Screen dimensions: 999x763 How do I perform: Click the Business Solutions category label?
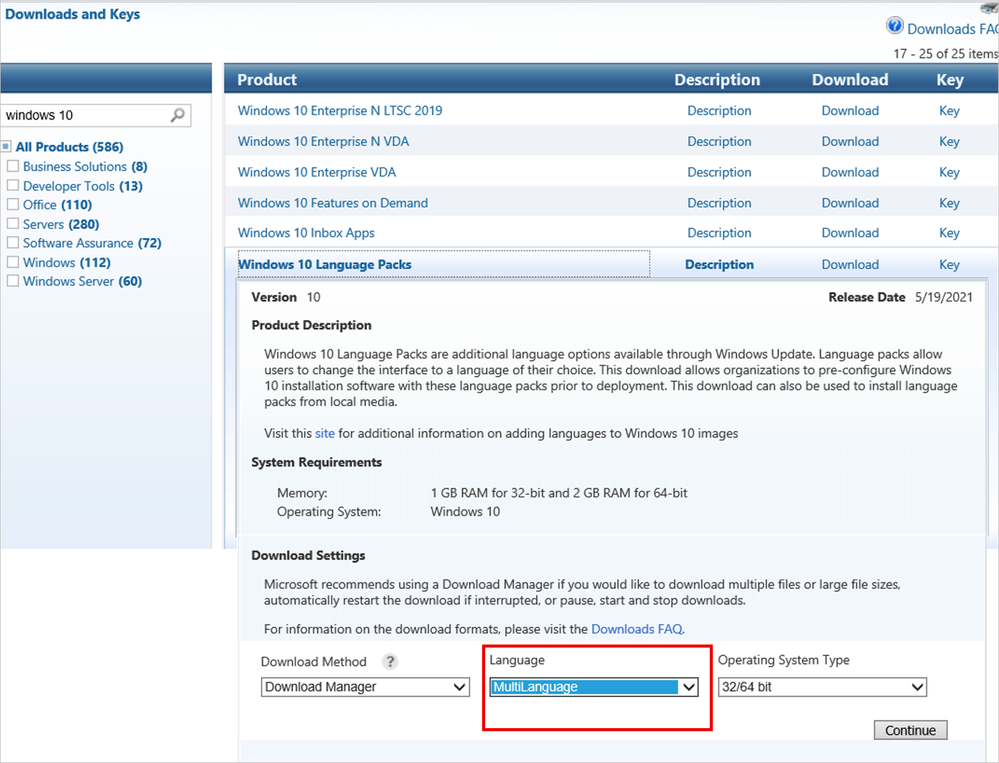[85, 166]
